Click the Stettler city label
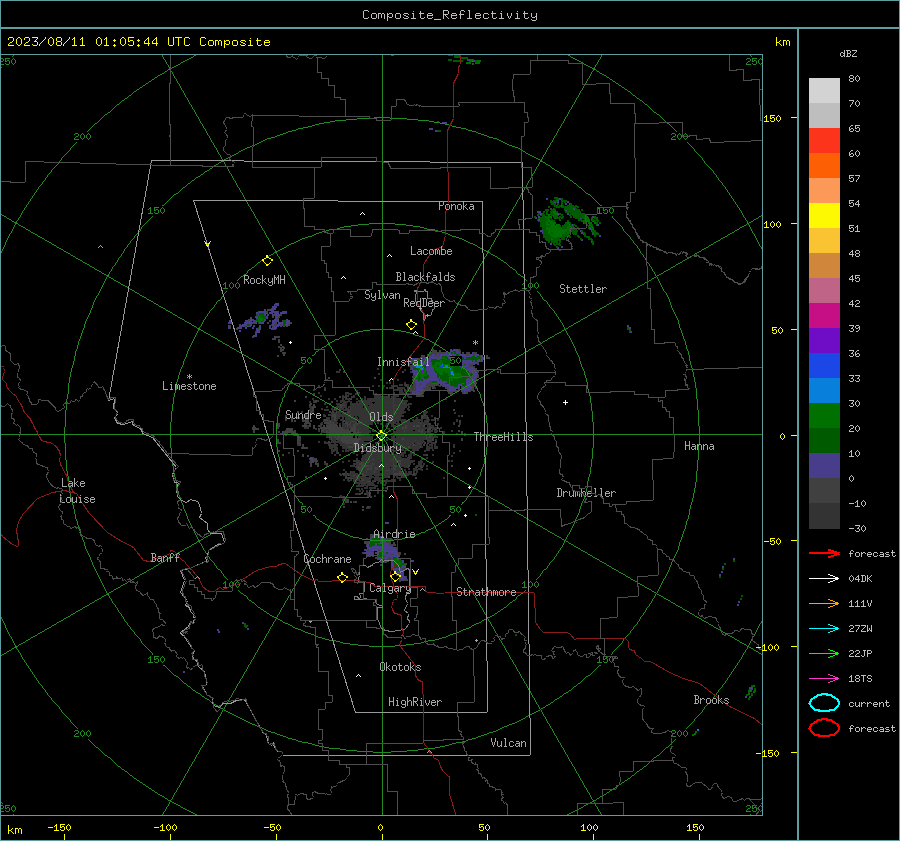This screenshot has width=900, height=841. tap(583, 289)
